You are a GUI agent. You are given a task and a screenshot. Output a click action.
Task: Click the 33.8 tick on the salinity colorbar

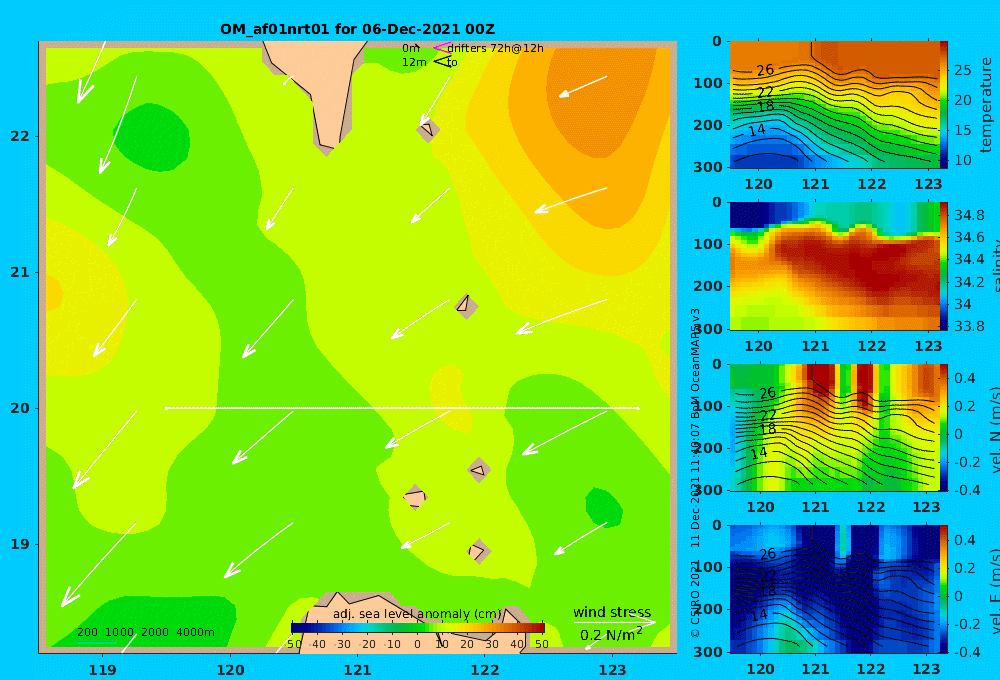[969, 326]
